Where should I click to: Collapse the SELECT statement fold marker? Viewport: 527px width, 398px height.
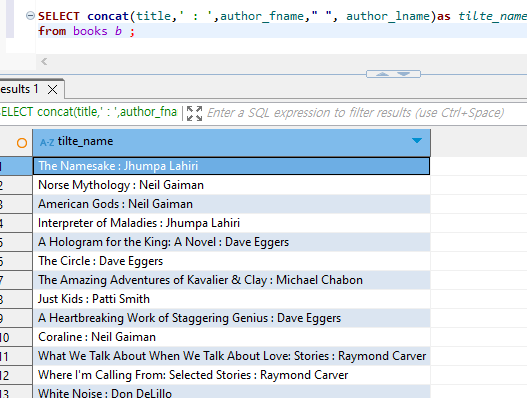pos(30,16)
